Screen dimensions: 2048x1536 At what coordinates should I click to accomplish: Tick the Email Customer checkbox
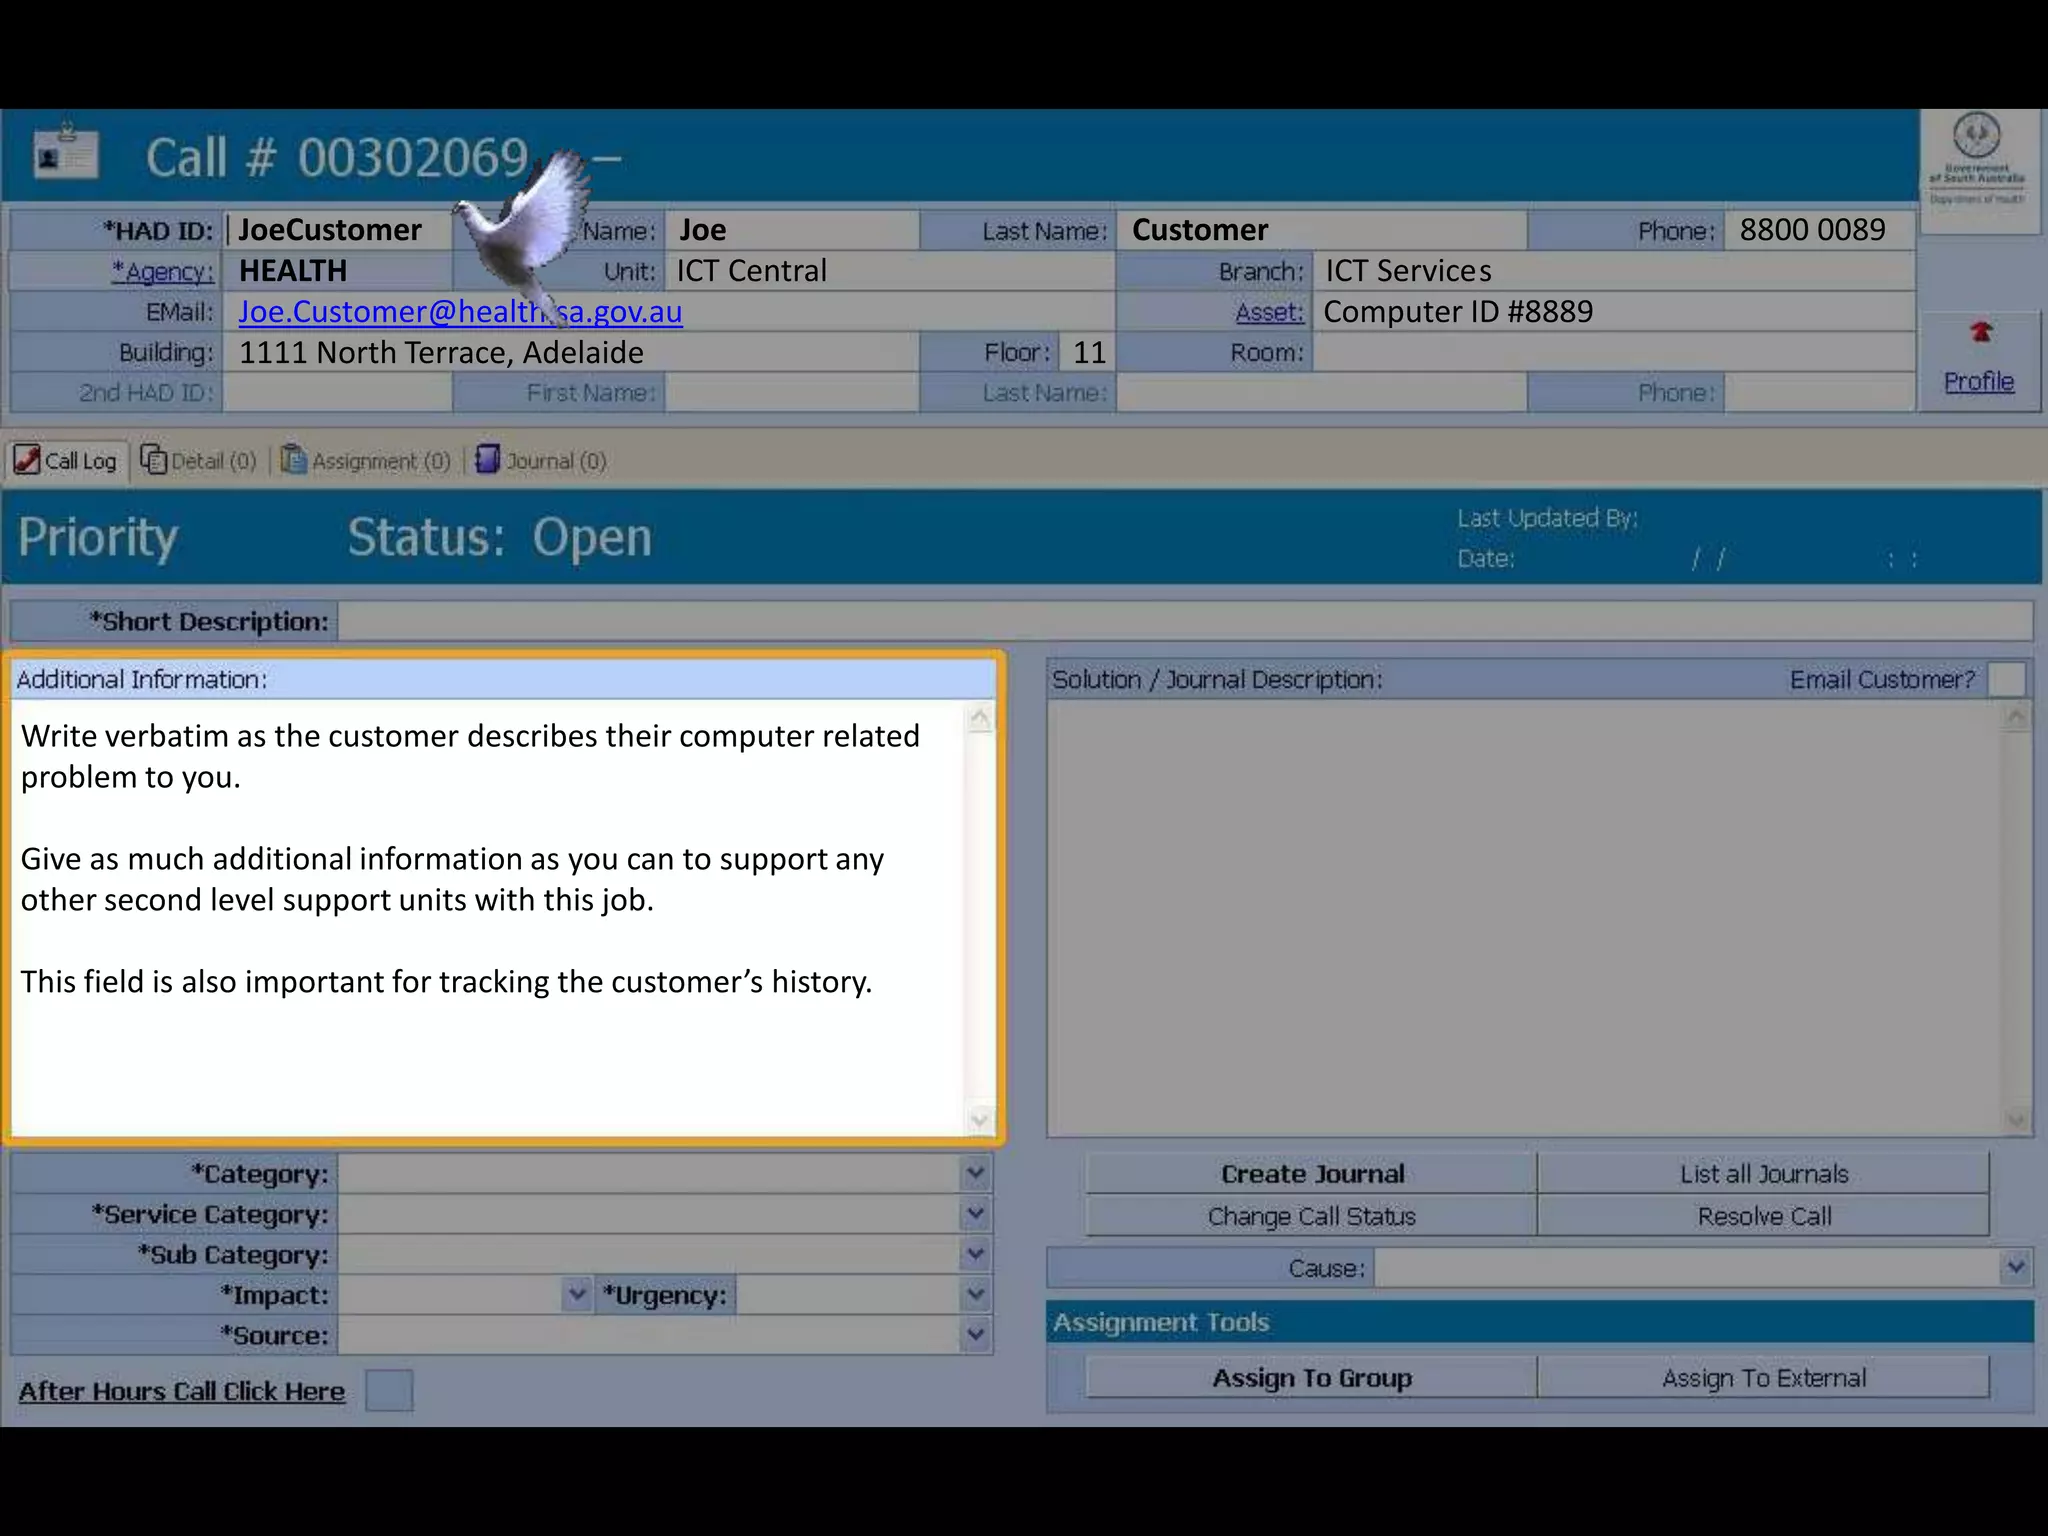(x=2007, y=679)
